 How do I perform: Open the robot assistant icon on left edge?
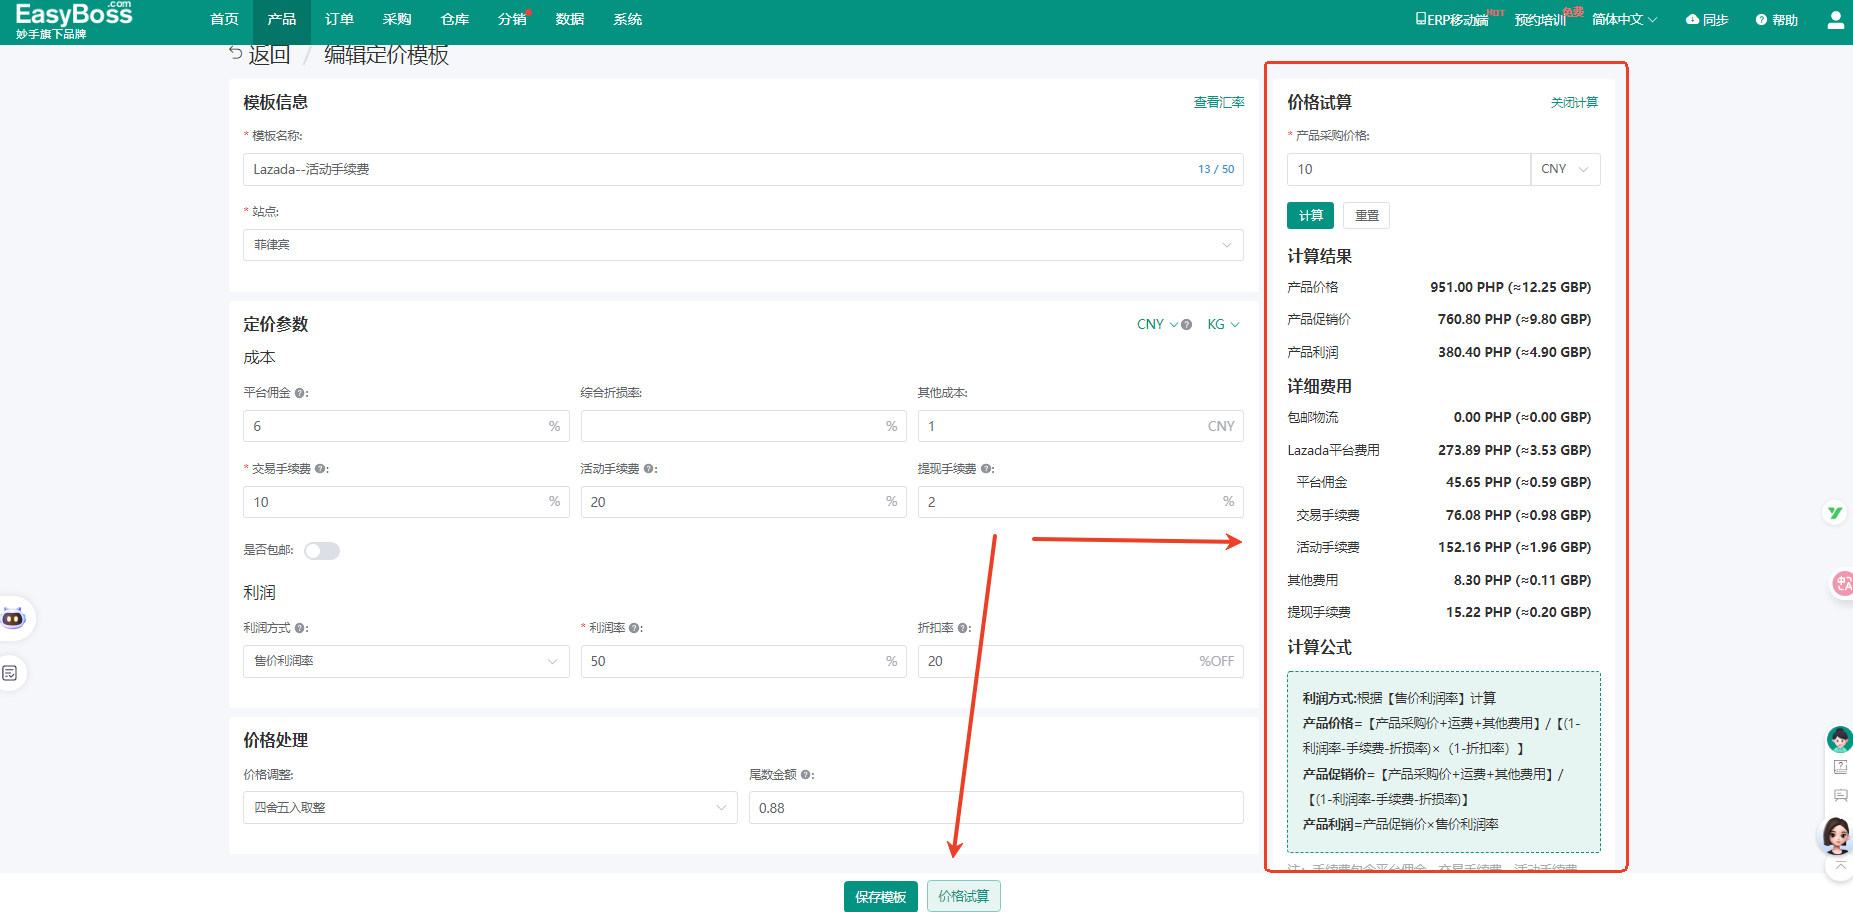[x=14, y=618]
